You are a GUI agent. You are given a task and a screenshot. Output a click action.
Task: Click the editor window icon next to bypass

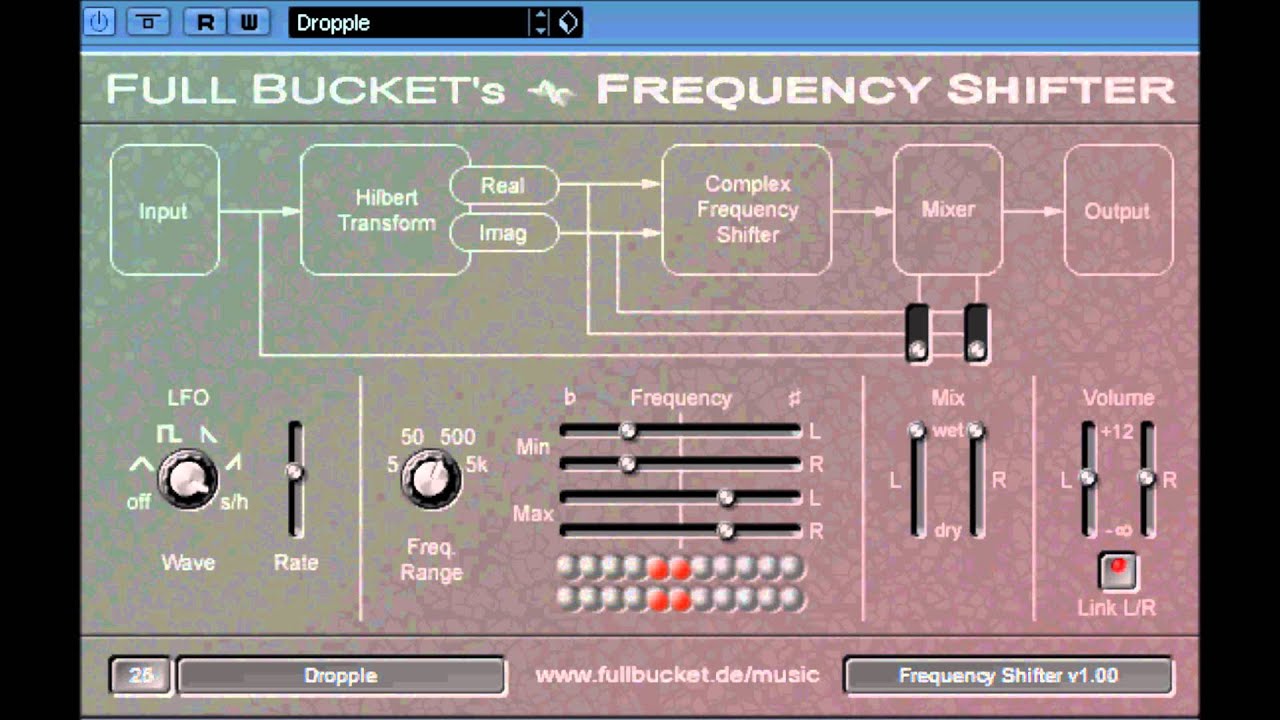pos(148,22)
